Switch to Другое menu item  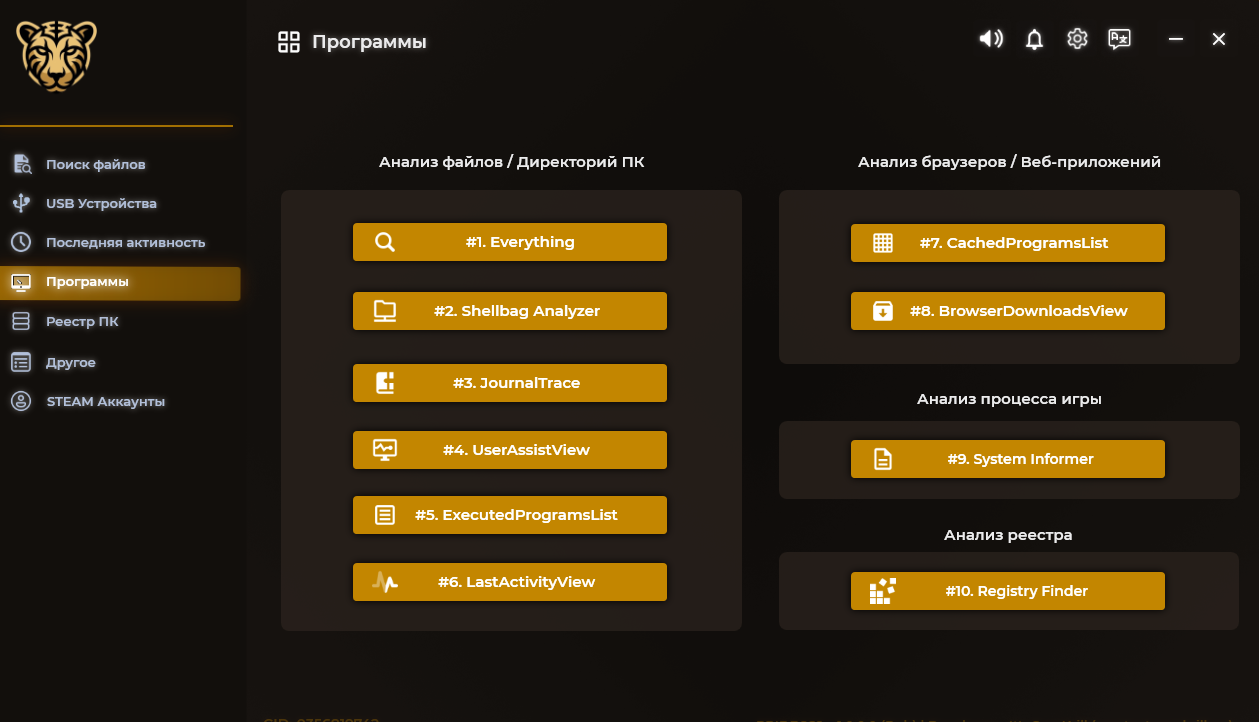(70, 362)
